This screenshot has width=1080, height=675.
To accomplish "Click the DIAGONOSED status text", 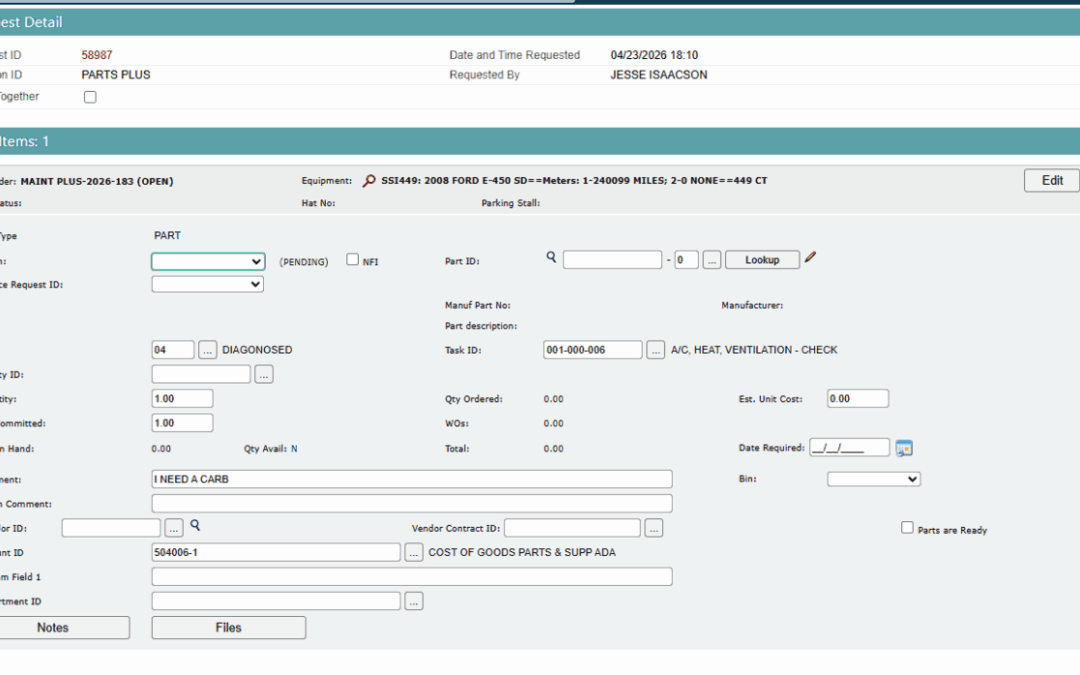I will [257, 350].
